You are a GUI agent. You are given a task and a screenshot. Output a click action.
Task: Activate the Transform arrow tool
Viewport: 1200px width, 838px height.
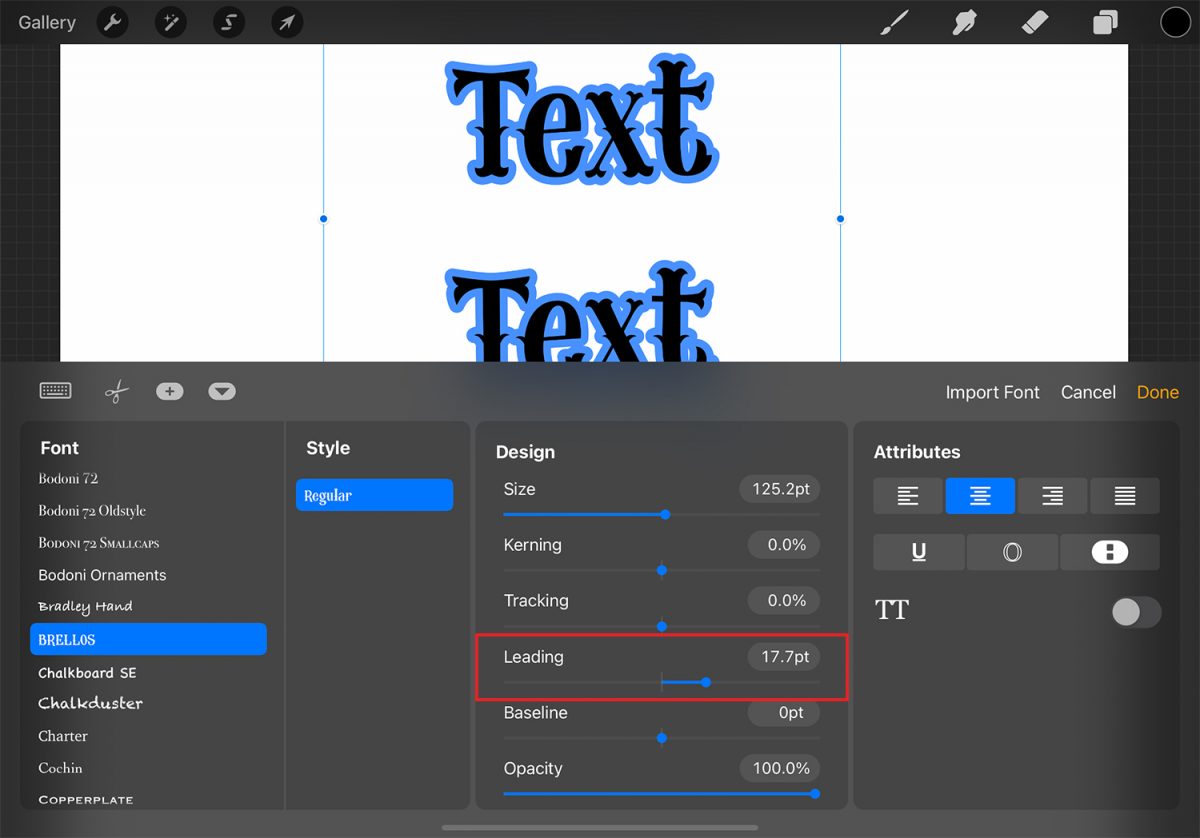pyautogui.click(x=287, y=22)
